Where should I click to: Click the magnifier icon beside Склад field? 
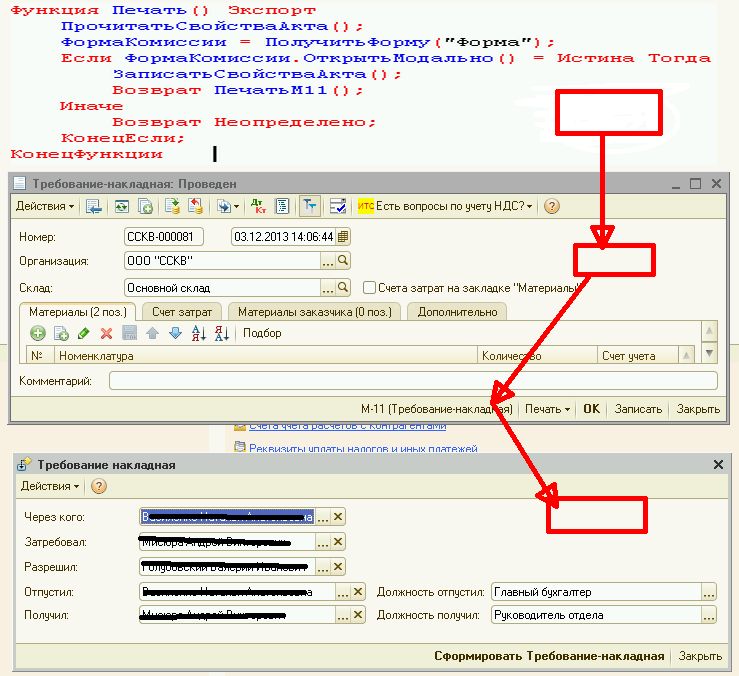point(343,287)
